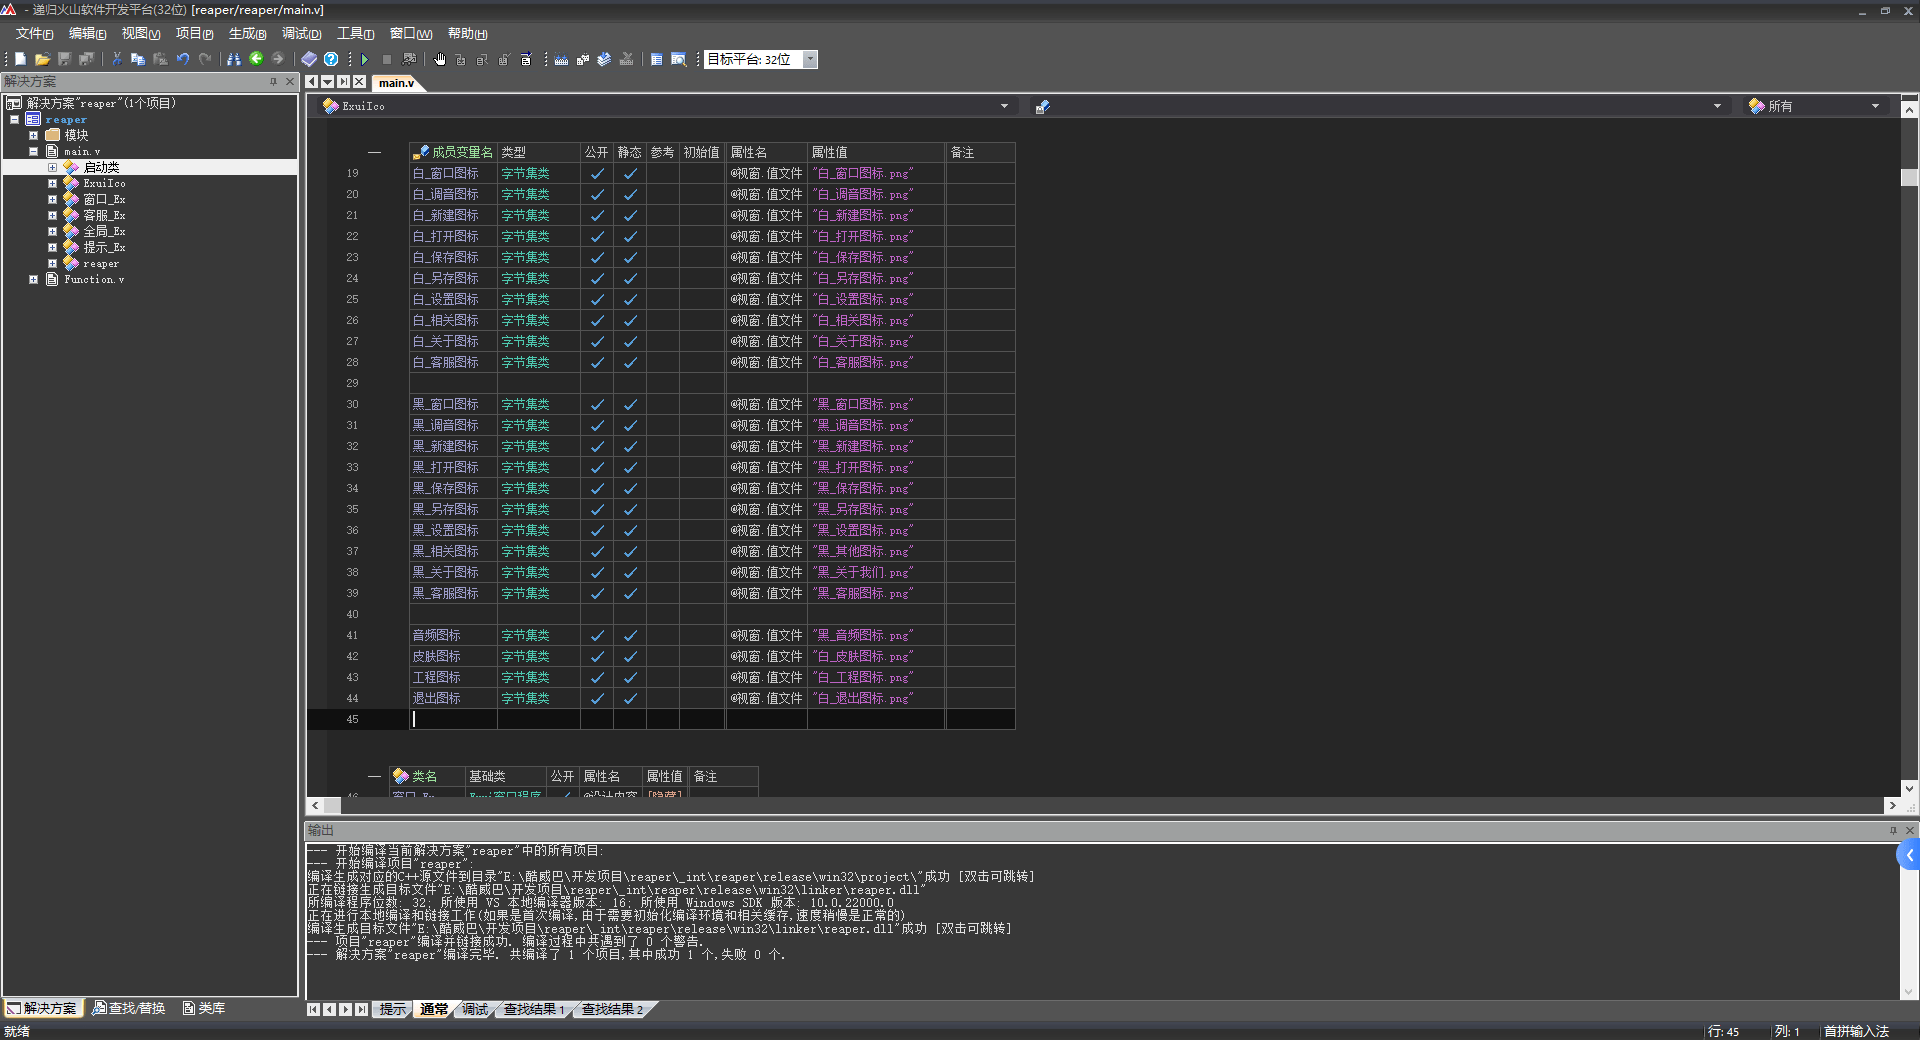This screenshot has width=1920, height=1040.
Task: Open the 所有 filter dropdown
Action: click(x=1875, y=106)
